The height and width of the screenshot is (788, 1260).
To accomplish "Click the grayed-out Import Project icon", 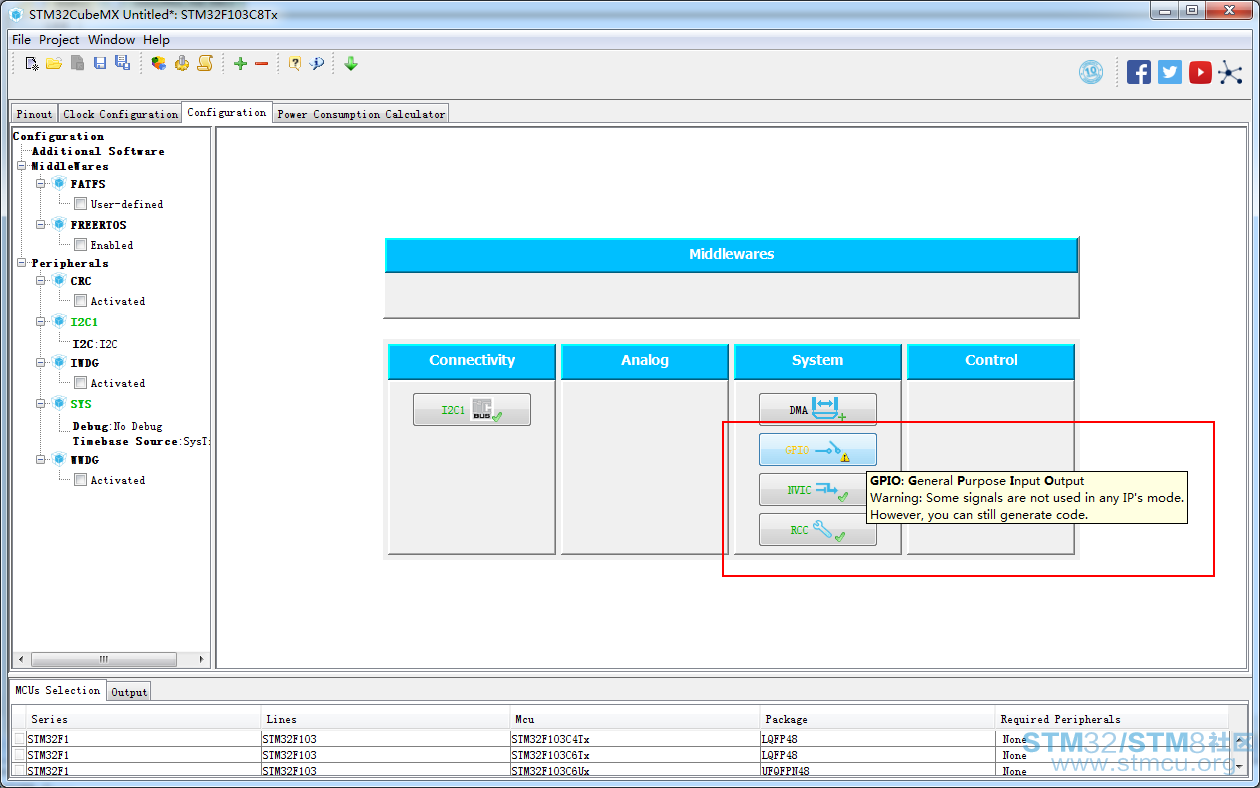I will point(77,64).
